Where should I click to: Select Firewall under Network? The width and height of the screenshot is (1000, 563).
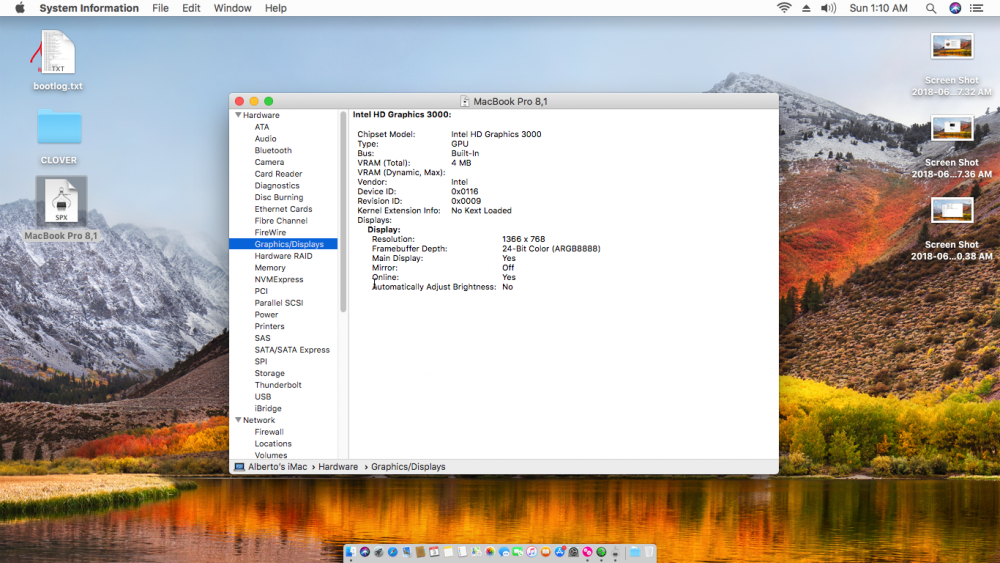click(x=268, y=432)
